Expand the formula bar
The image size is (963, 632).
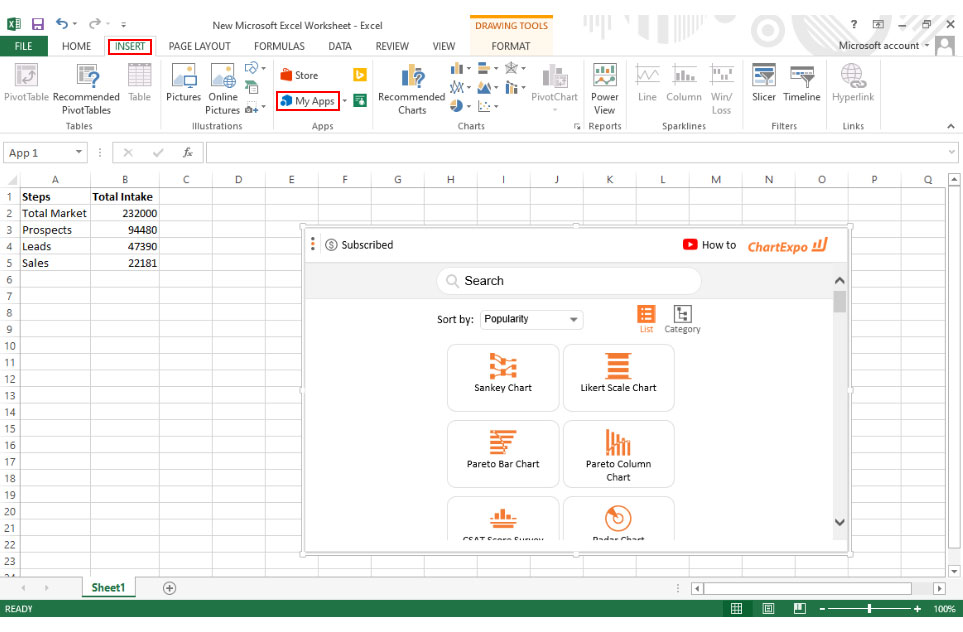pyautogui.click(x=951, y=152)
